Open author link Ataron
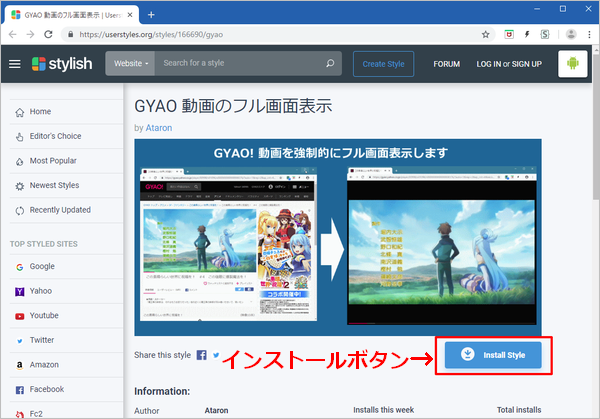 point(159,128)
